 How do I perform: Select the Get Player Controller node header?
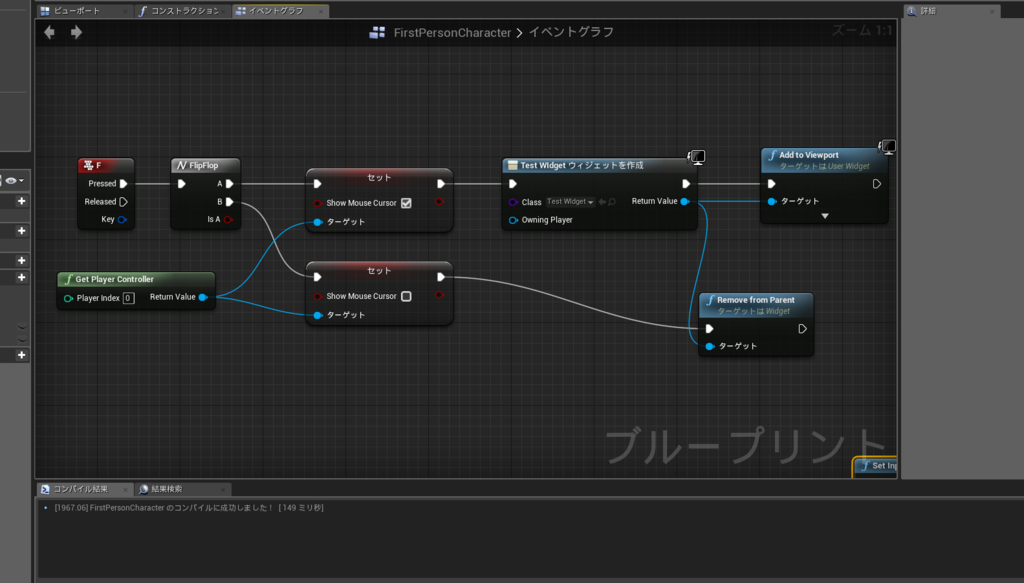coord(136,279)
